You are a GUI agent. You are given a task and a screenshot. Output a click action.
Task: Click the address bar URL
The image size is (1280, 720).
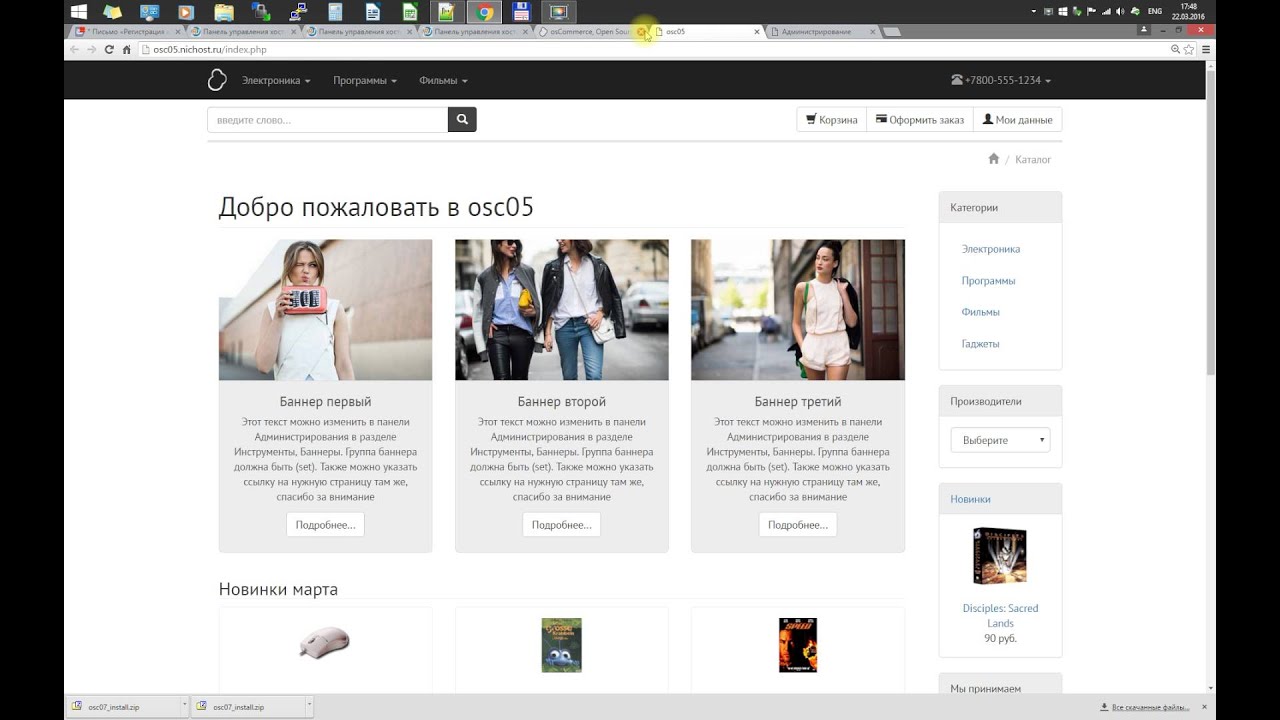coord(210,49)
